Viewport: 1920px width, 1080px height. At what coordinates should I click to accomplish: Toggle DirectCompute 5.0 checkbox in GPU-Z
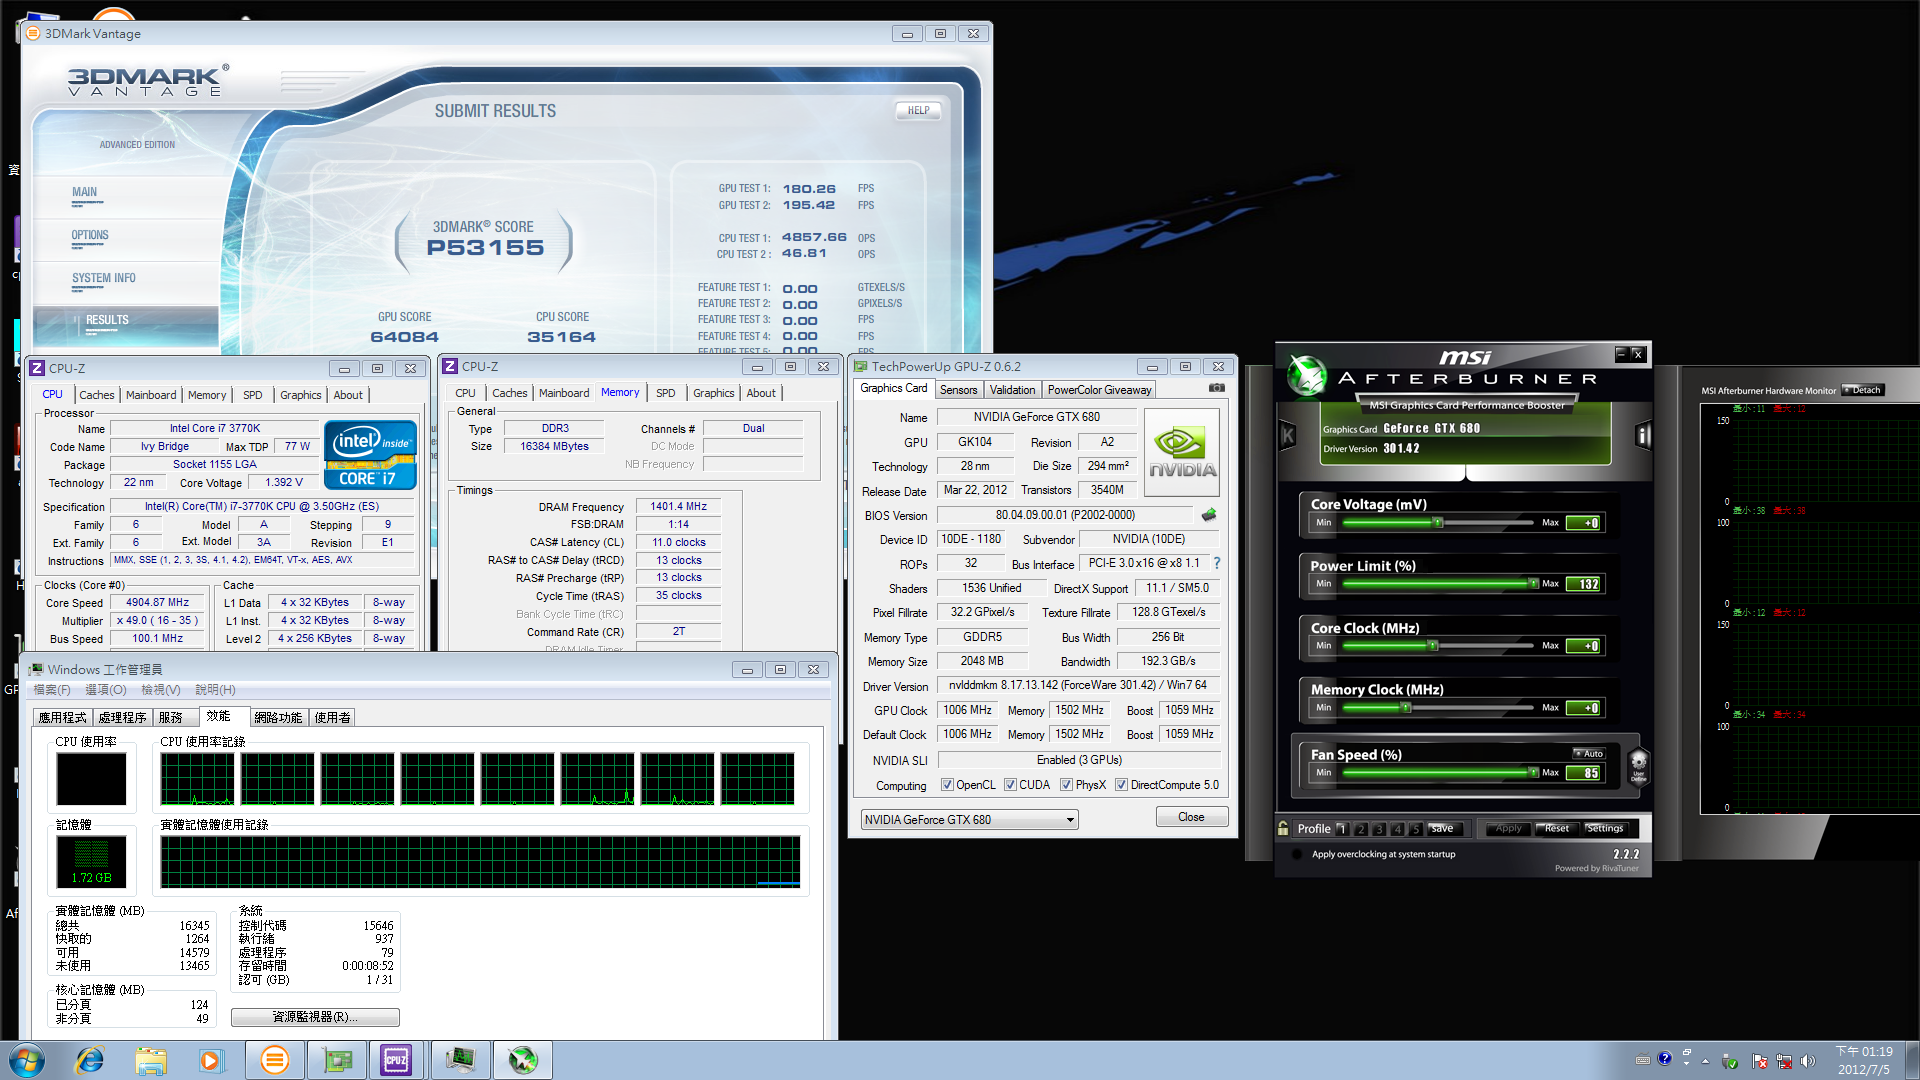(x=1121, y=785)
